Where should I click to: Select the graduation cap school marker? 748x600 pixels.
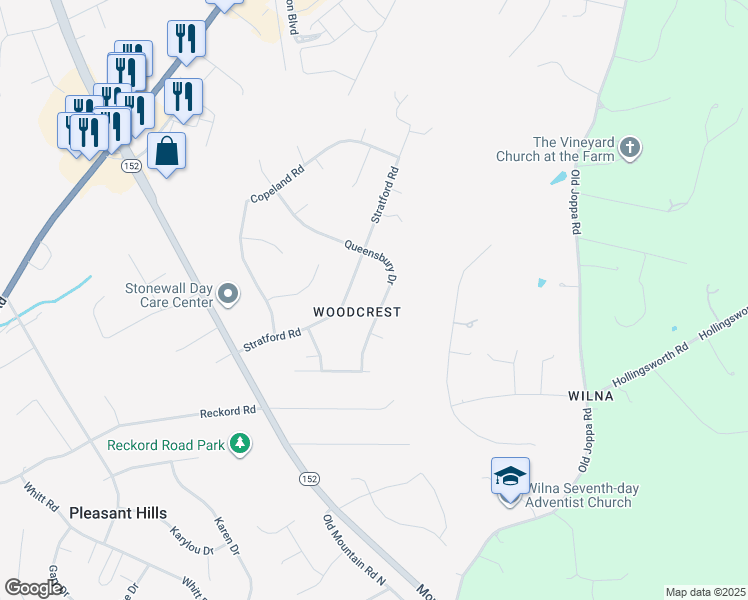tap(510, 478)
